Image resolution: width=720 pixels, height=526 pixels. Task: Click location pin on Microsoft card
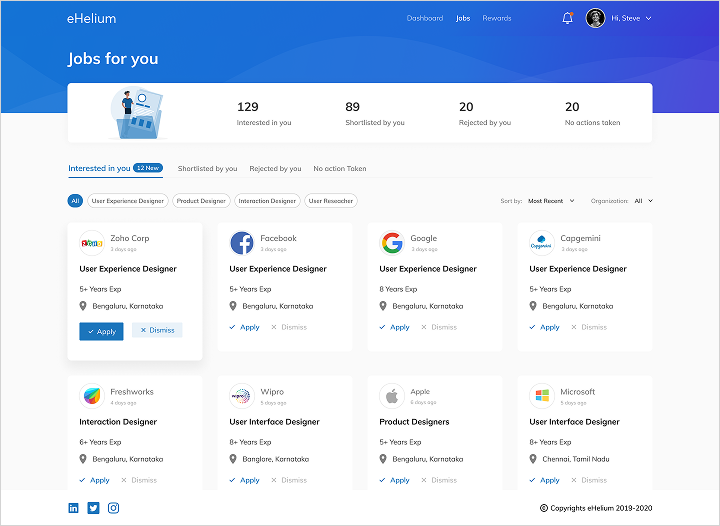pyautogui.click(x=533, y=459)
